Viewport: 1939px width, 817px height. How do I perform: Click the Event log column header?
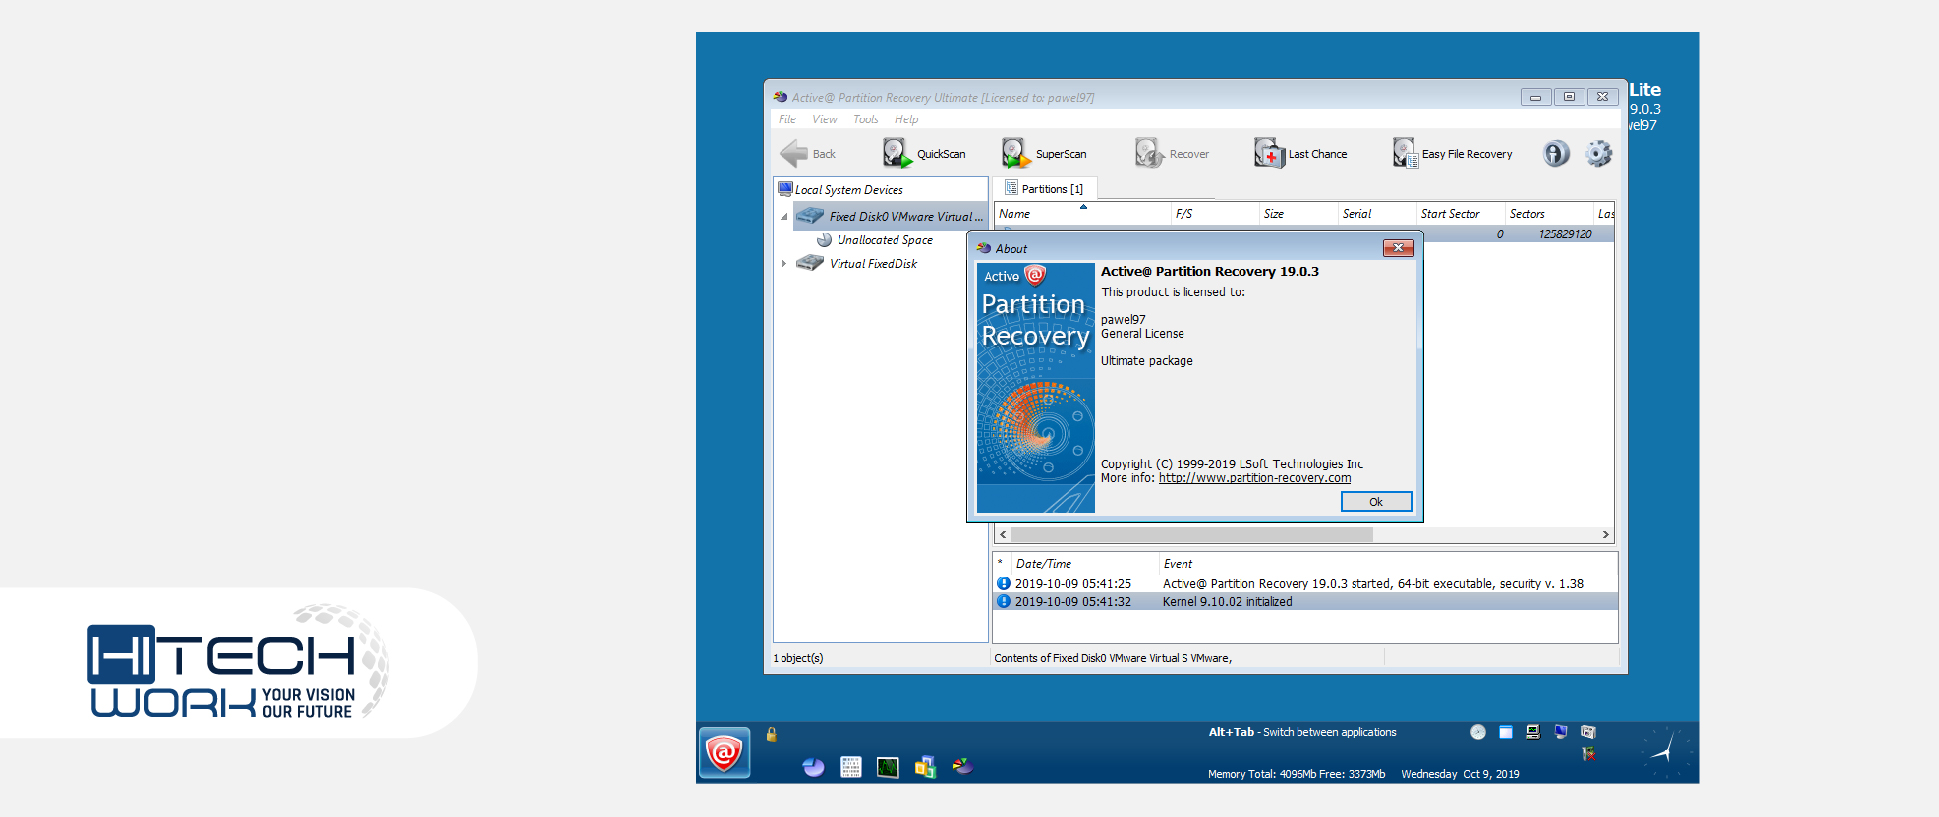click(1388, 564)
